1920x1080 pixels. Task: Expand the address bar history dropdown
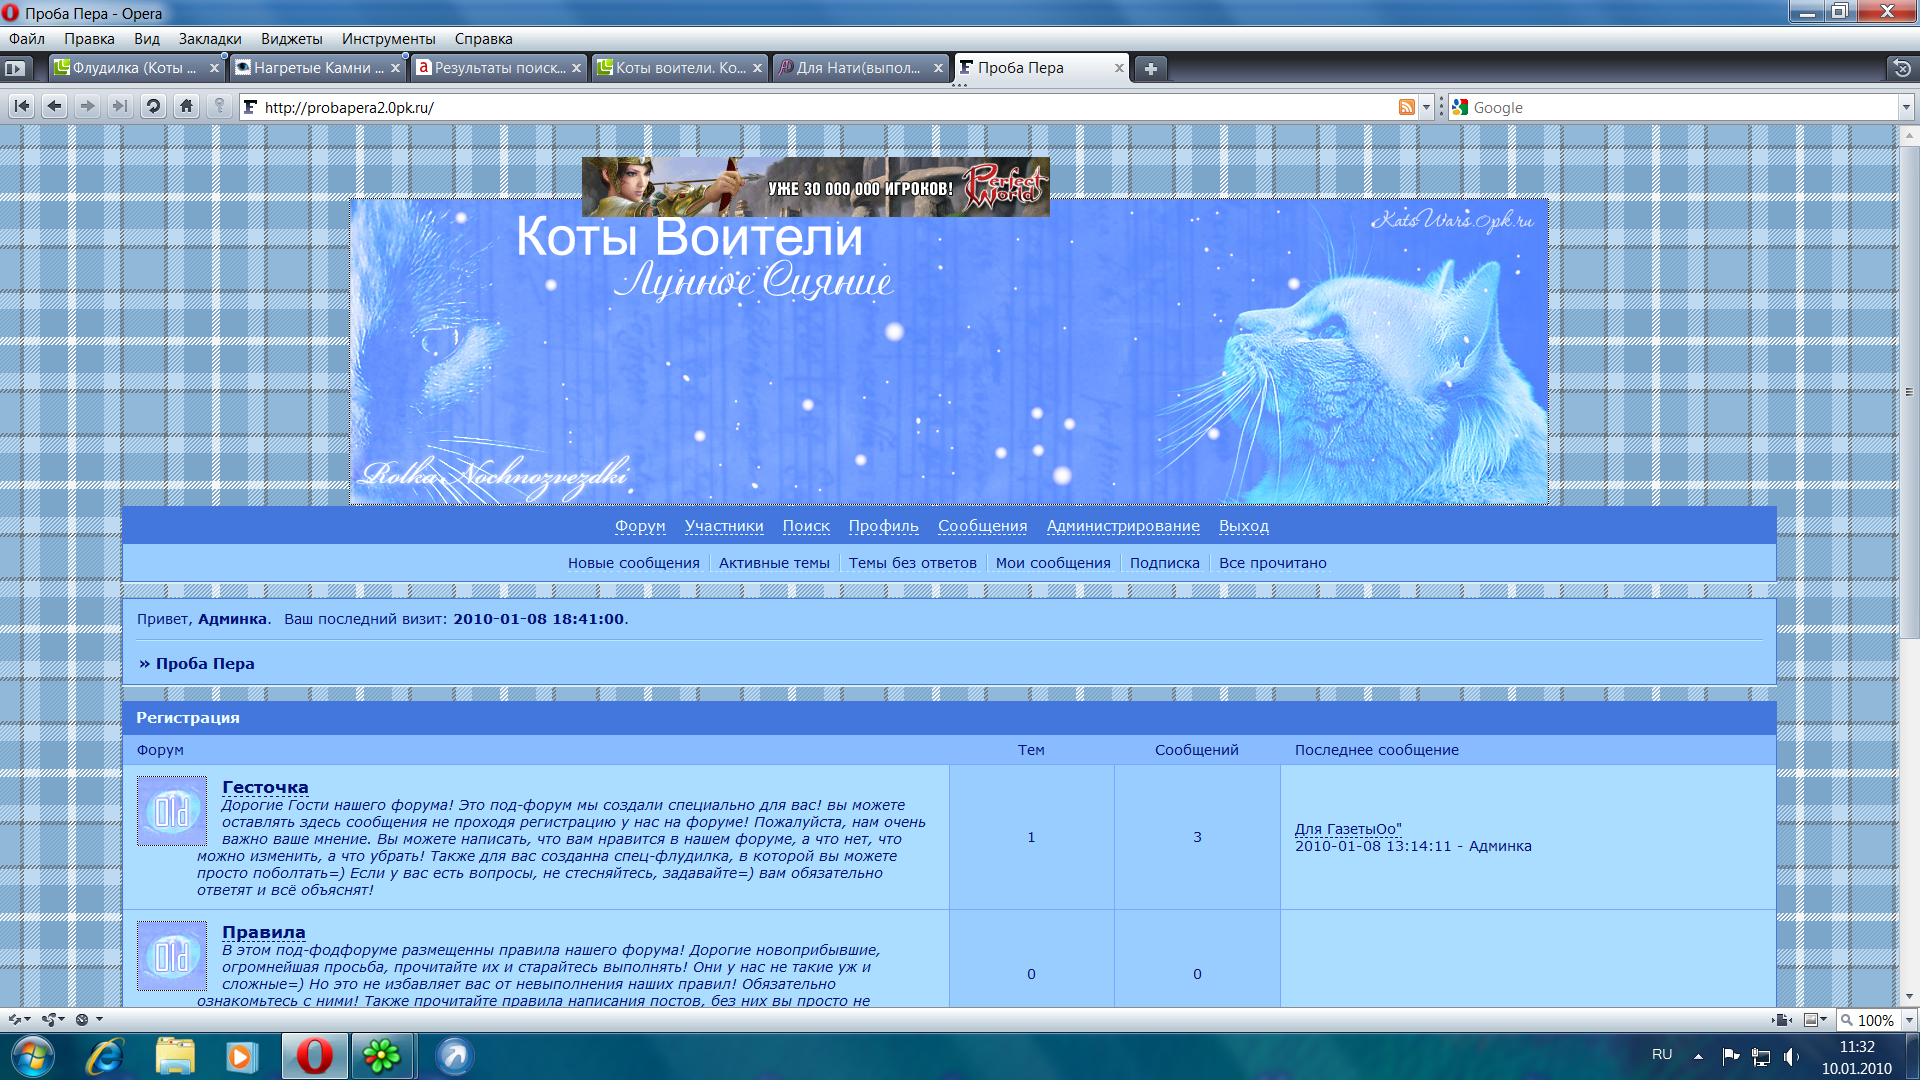(x=1426, y=107)
